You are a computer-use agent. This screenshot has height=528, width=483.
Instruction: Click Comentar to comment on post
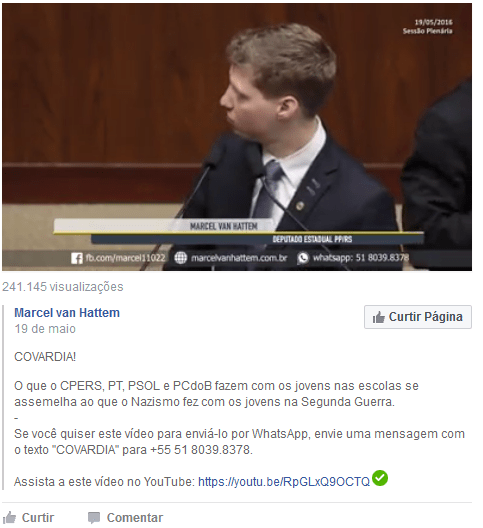(x=125, y=518)
